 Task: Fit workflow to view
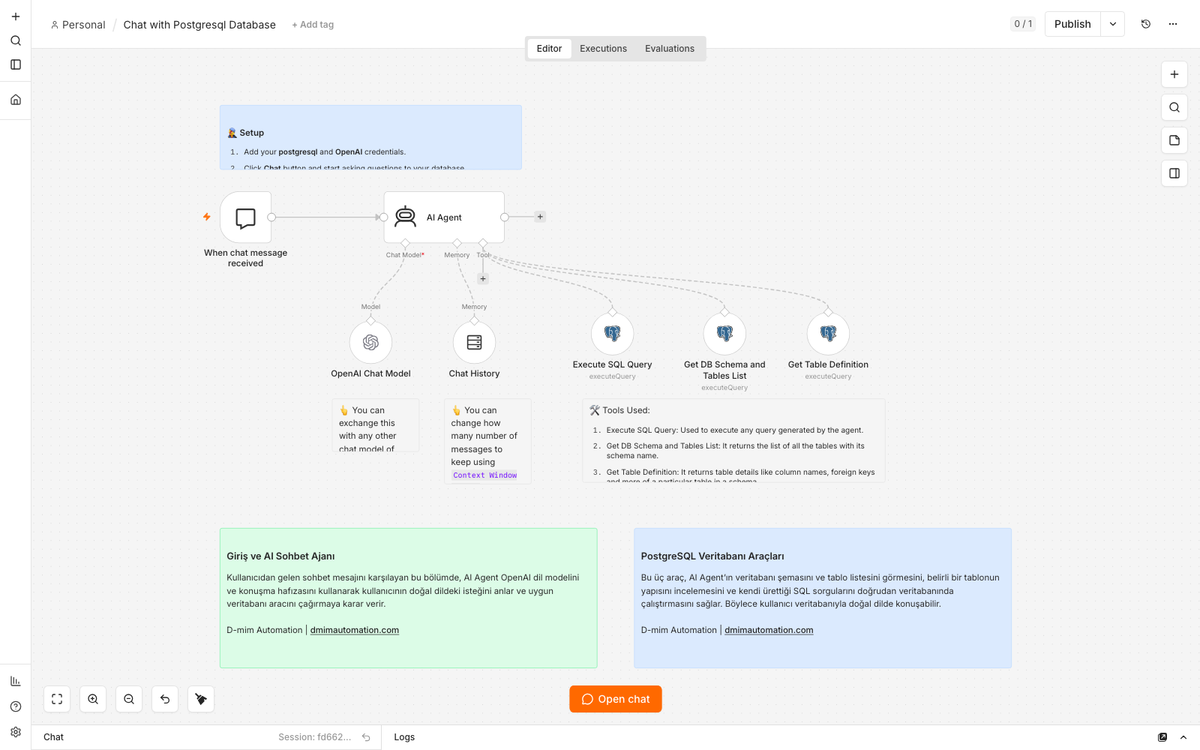click(x=57, y=699)
